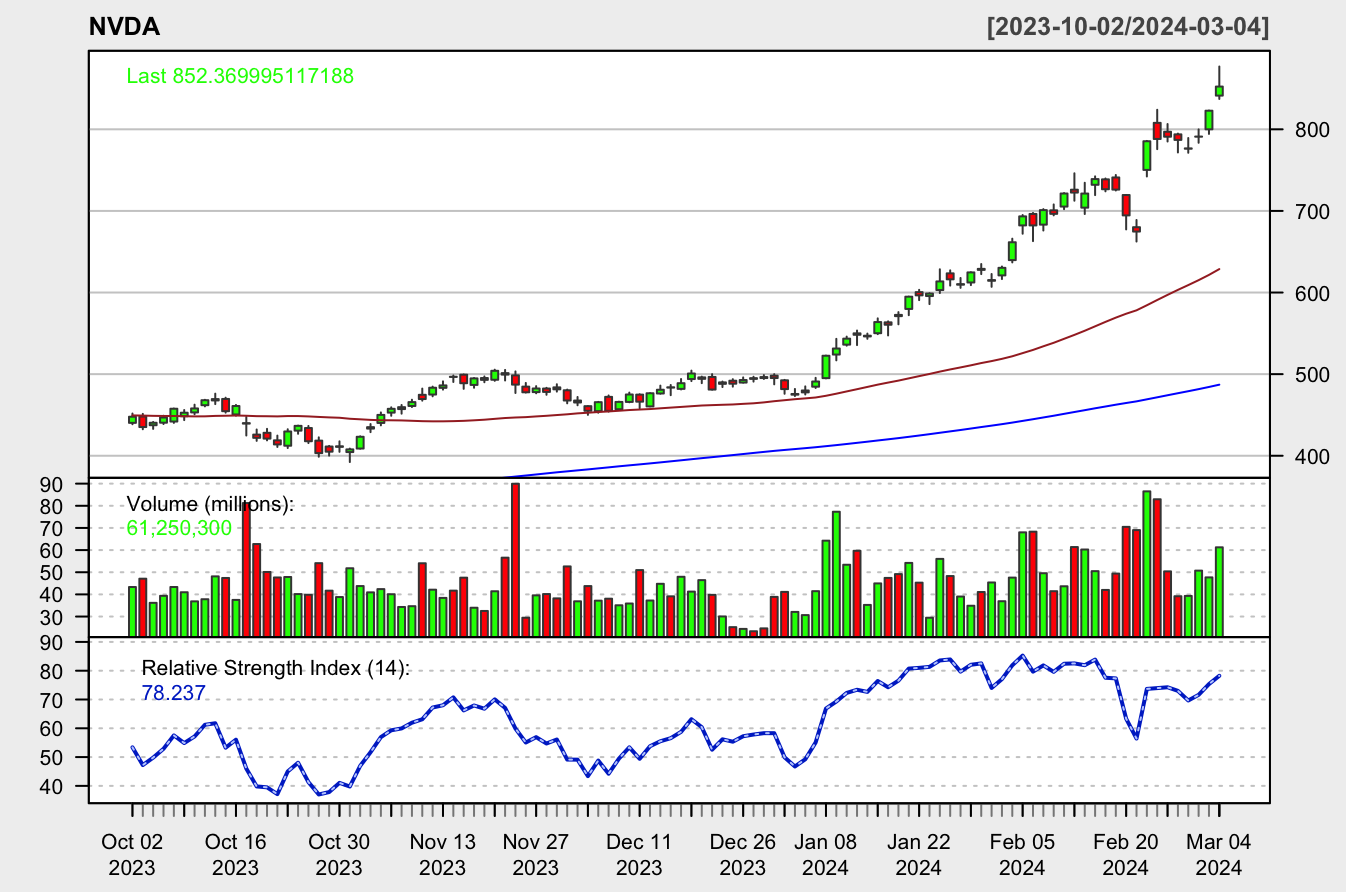
Task: Click the Volume (millions) label
Action: point(211,504)
